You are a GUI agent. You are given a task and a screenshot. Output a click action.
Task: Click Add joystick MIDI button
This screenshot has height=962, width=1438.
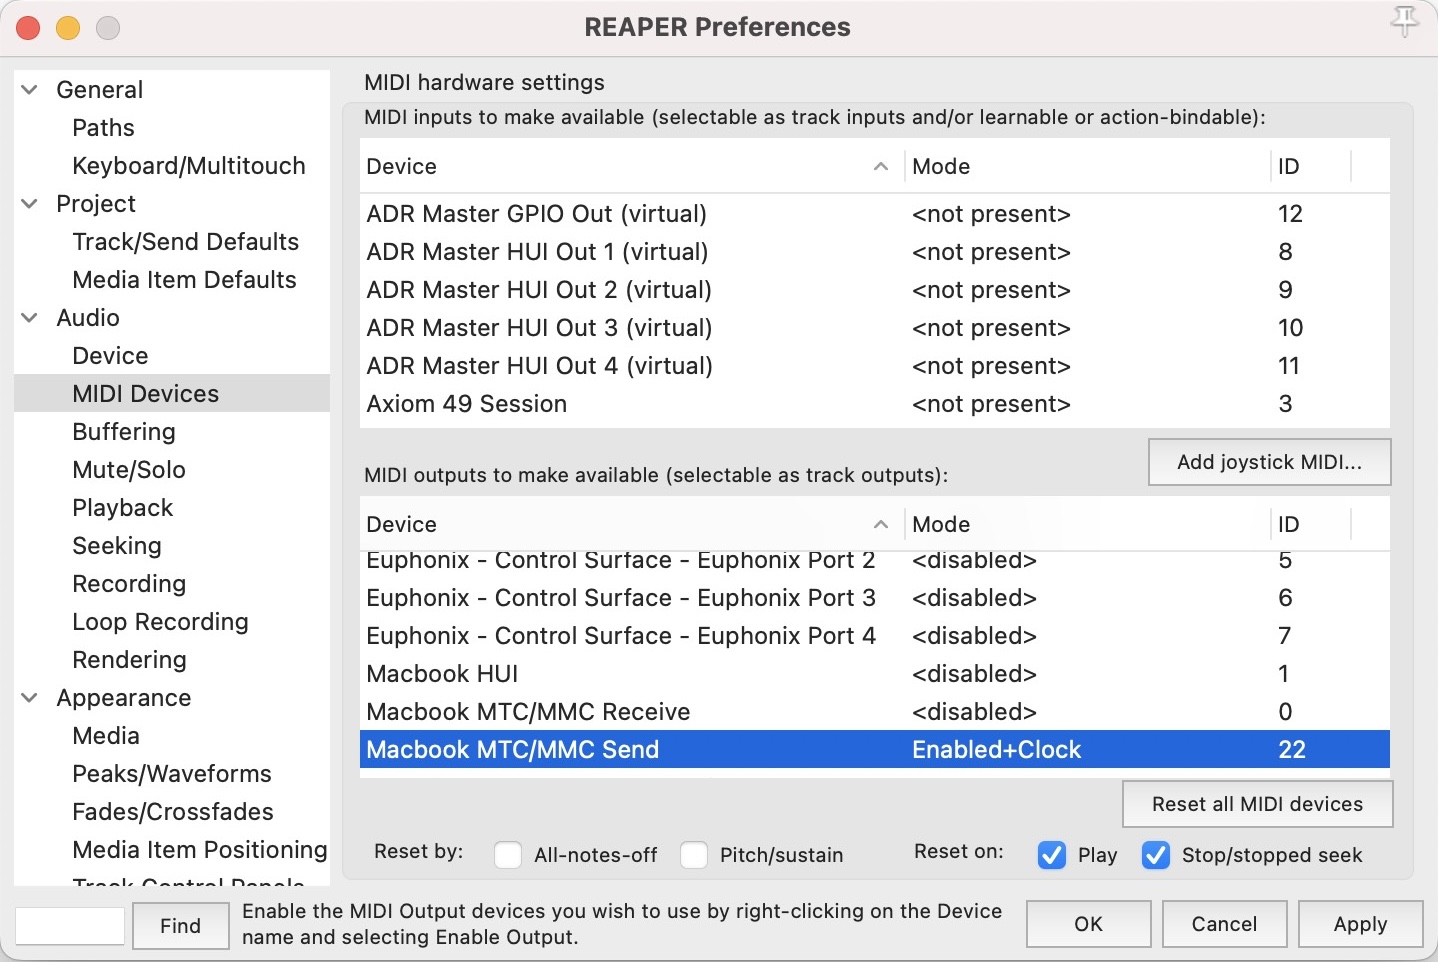tap(1270, 462)
